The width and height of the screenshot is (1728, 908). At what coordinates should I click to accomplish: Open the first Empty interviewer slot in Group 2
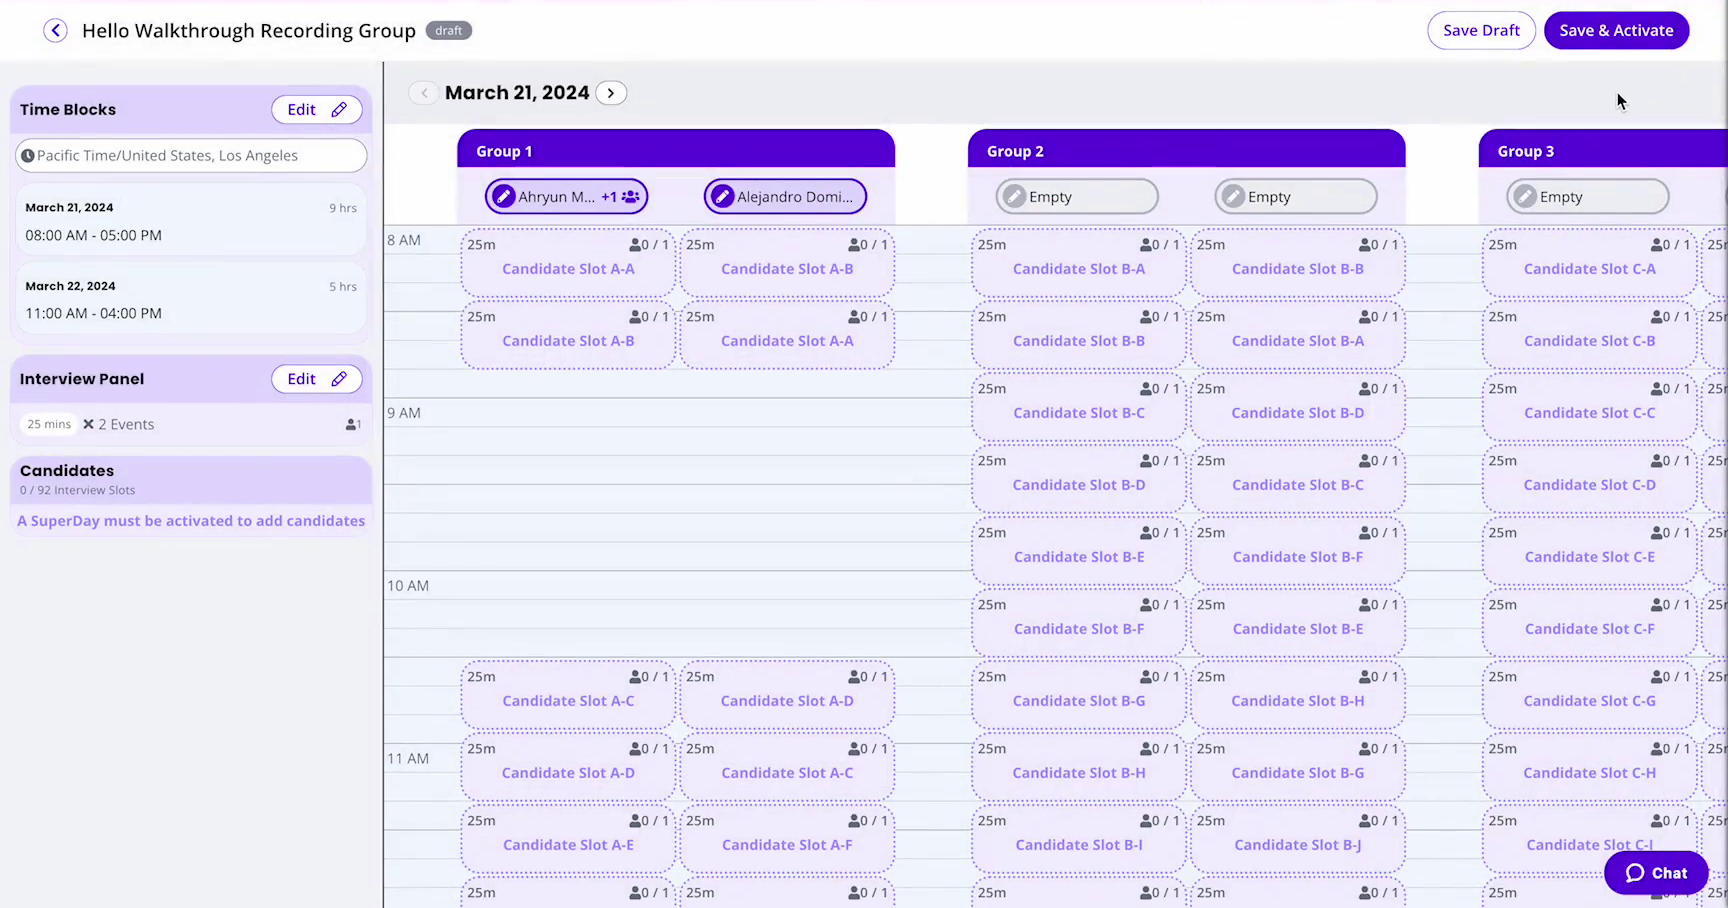(1077, 197)
